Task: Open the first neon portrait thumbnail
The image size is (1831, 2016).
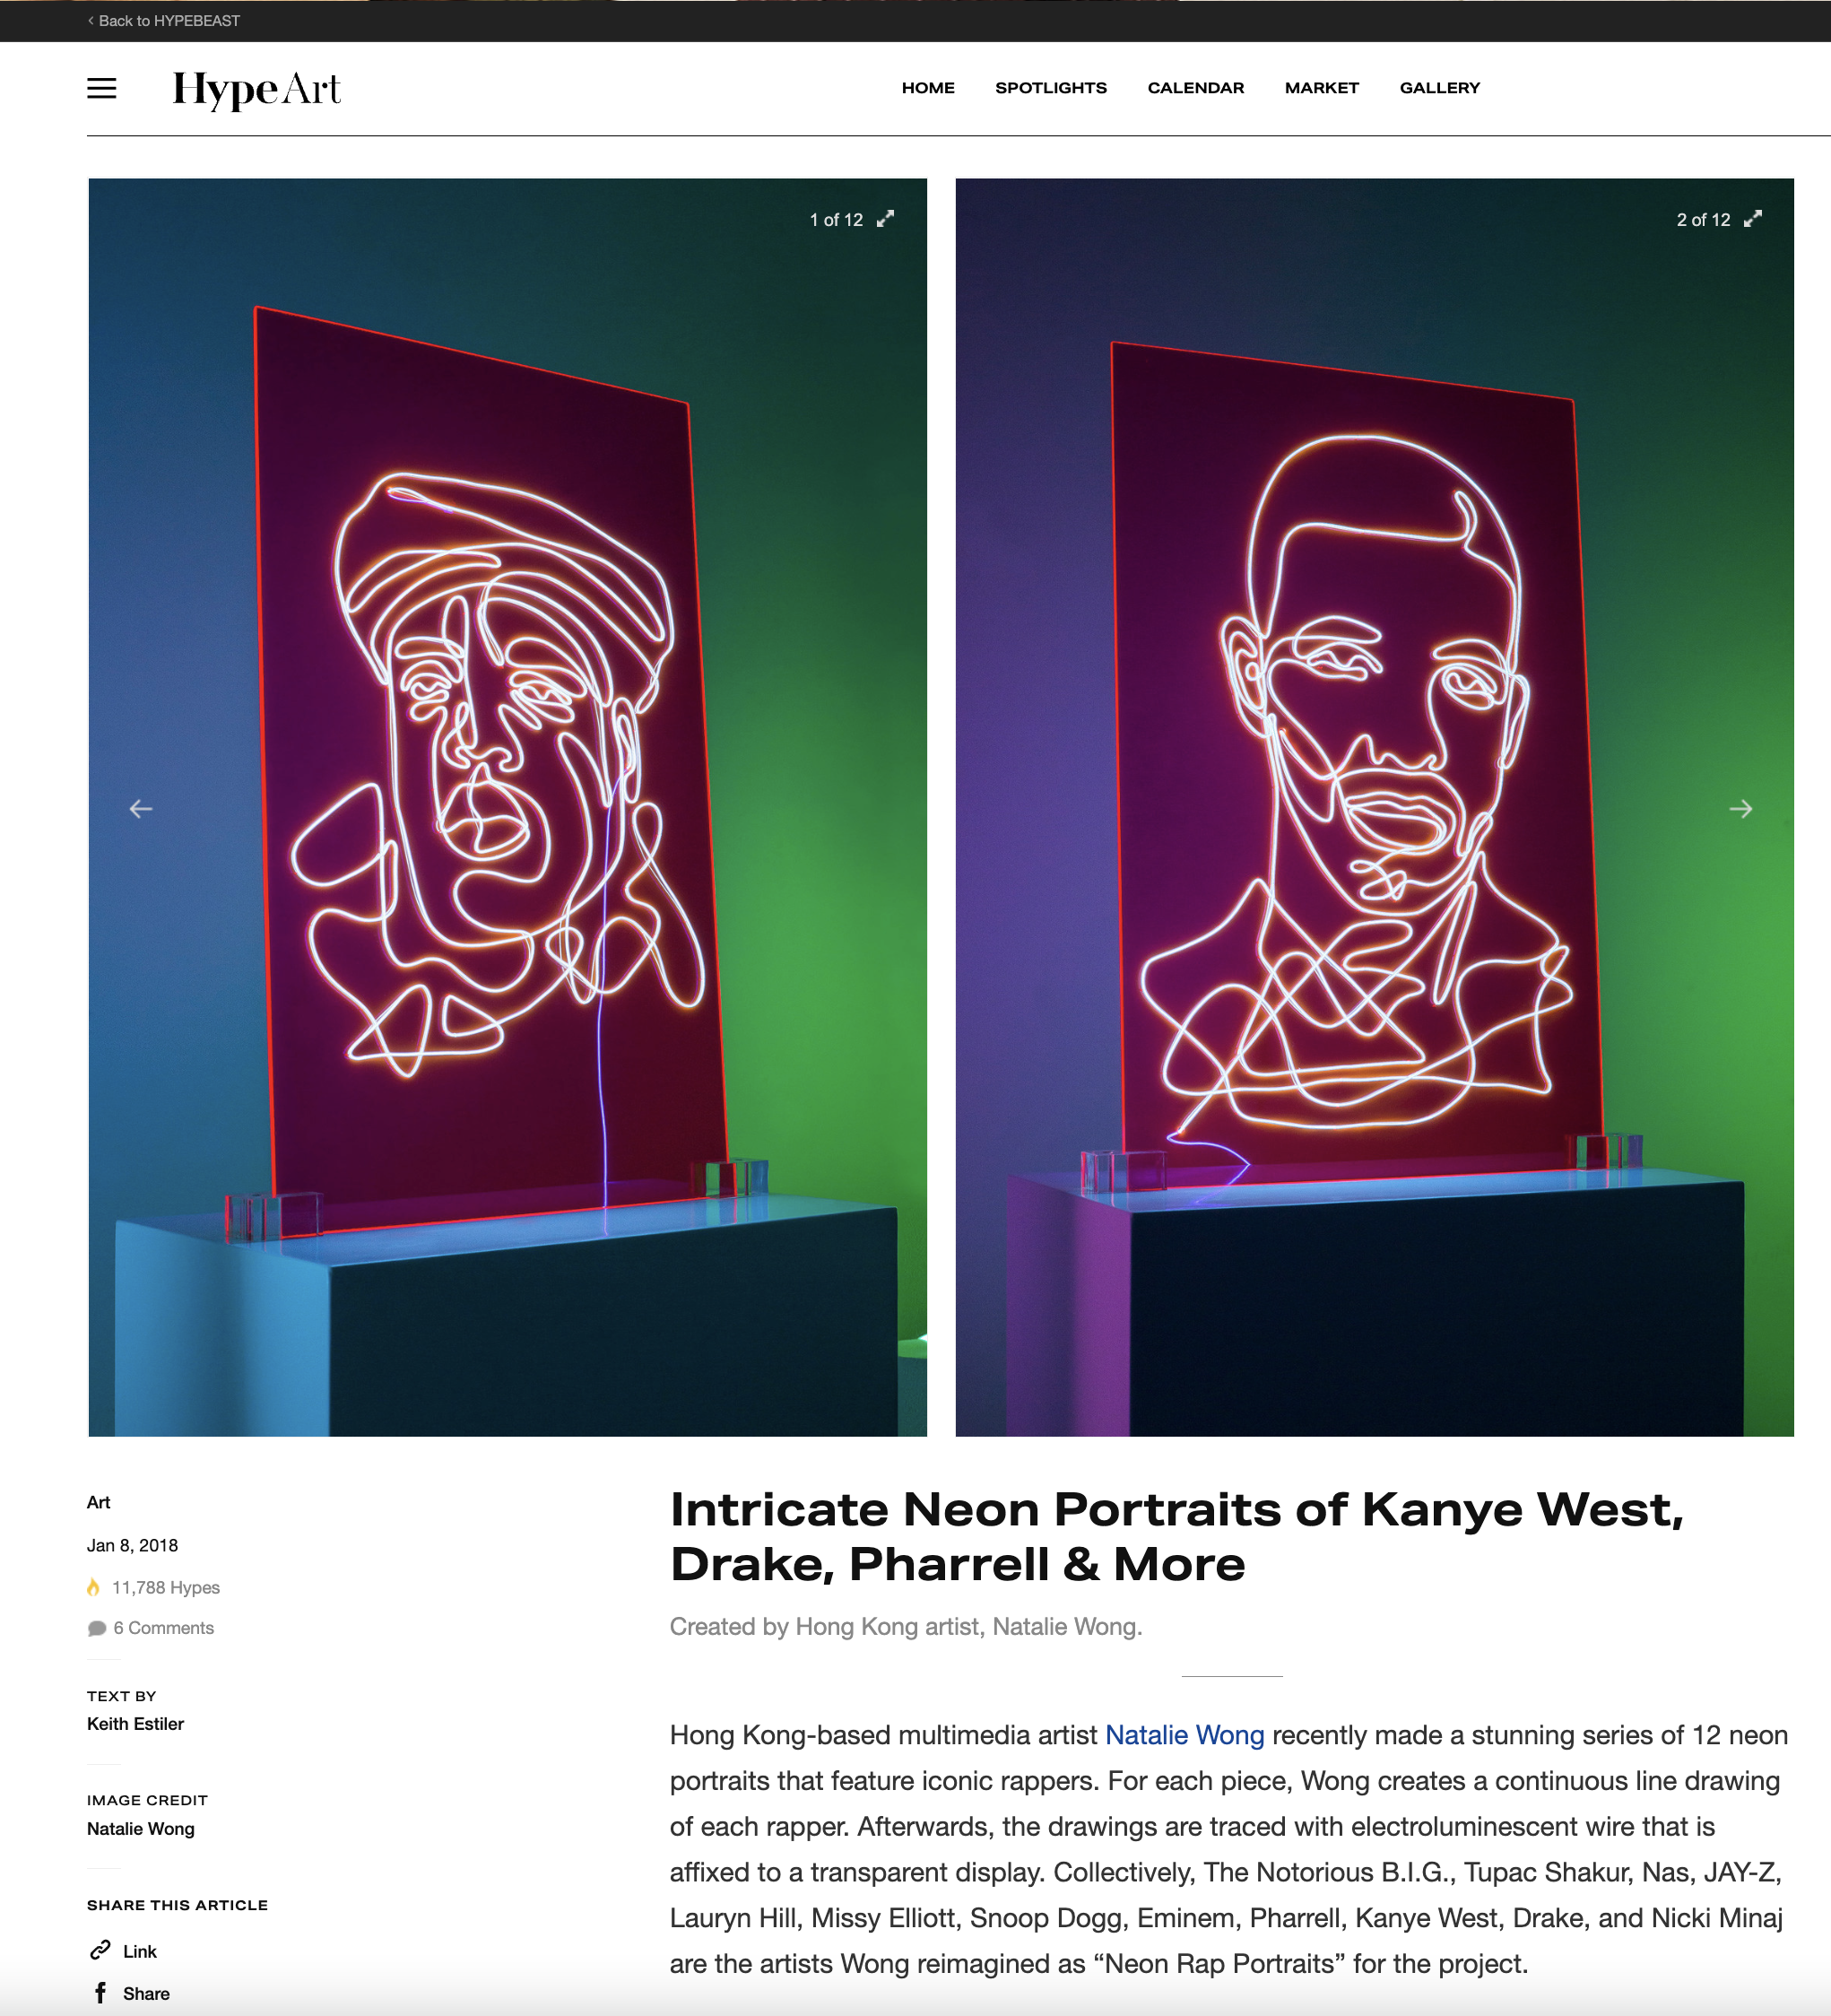Action: coord(507,807)
